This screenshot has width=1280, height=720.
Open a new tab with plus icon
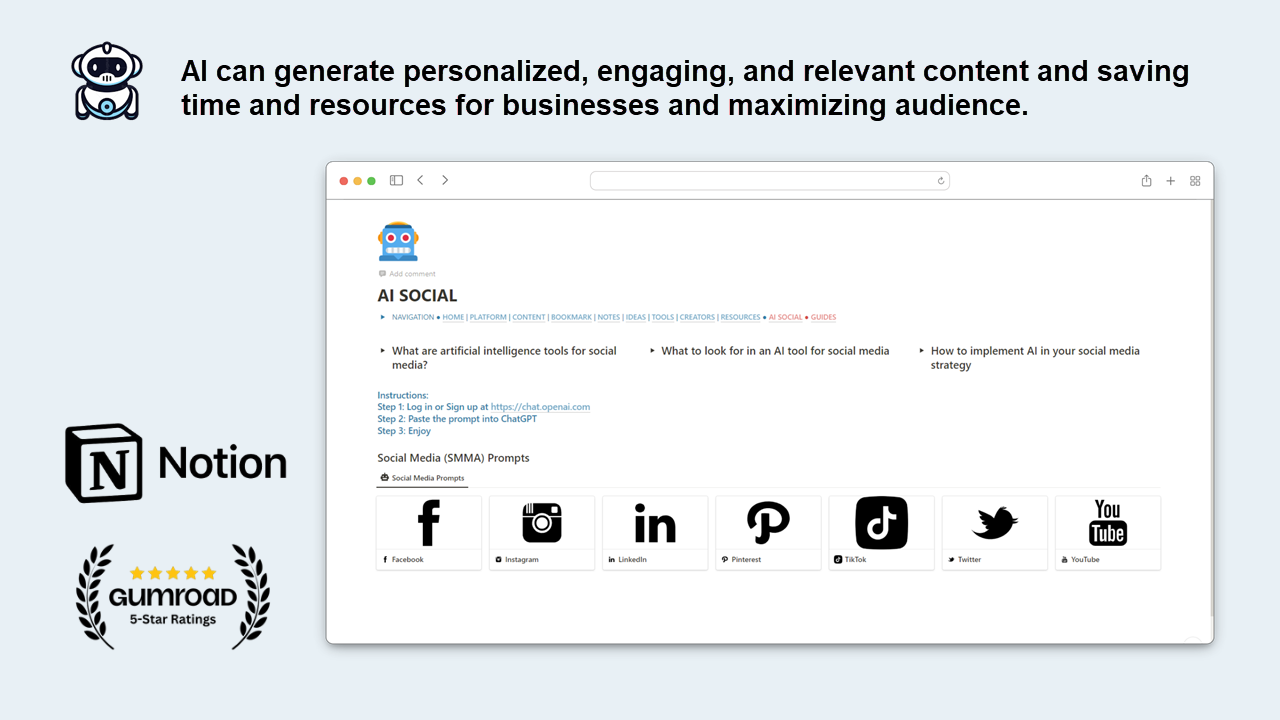[x=1171, y=181]
